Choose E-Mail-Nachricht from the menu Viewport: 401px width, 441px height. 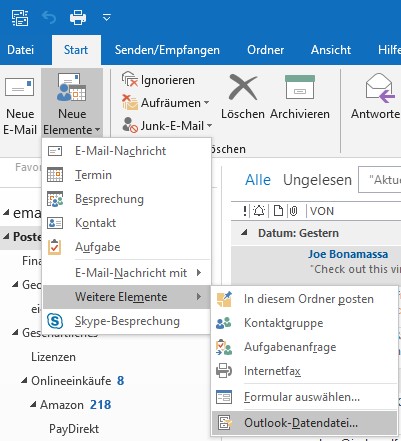(x=127, y=151)
